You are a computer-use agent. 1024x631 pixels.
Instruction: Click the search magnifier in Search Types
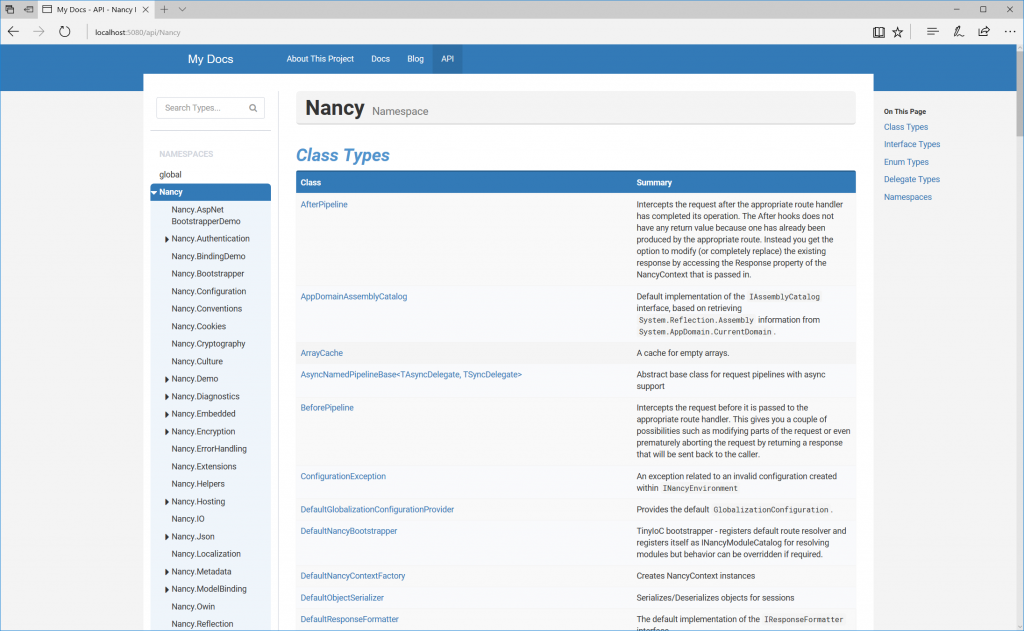pyautogui.click(x=253, y=108)
